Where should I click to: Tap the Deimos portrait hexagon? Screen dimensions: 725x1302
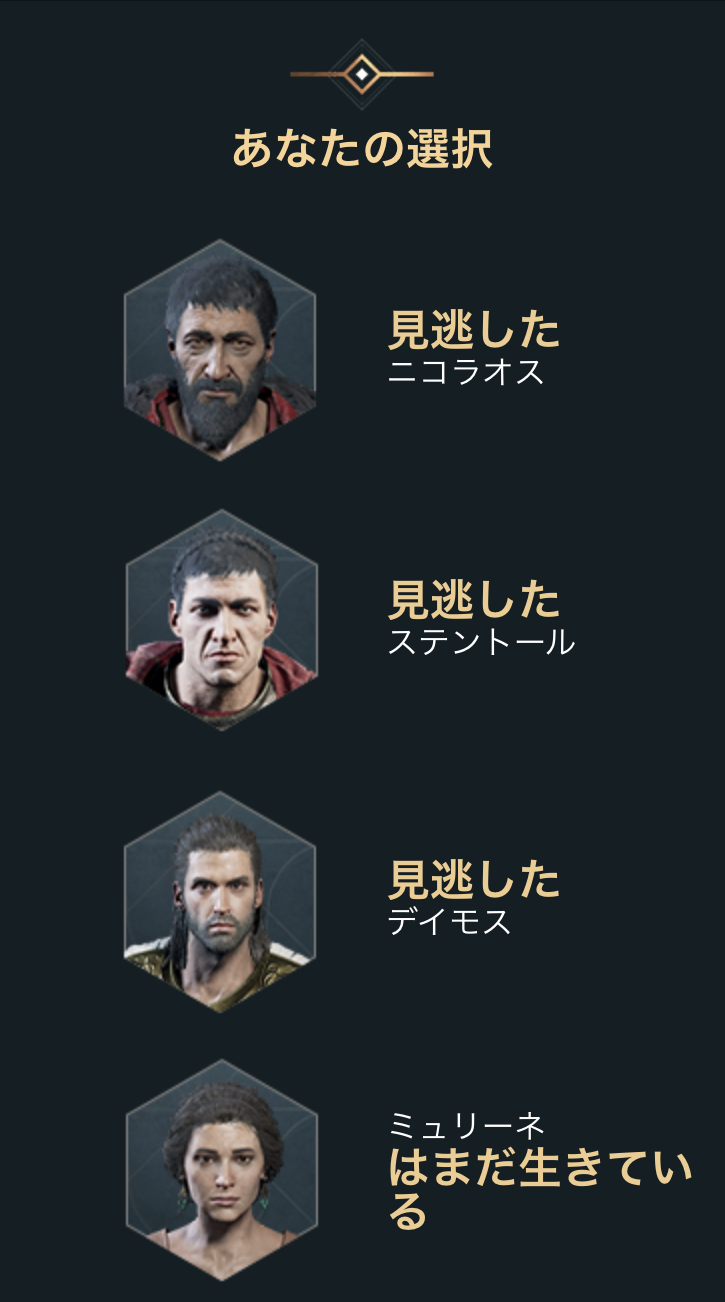click(x=220, y=902)
